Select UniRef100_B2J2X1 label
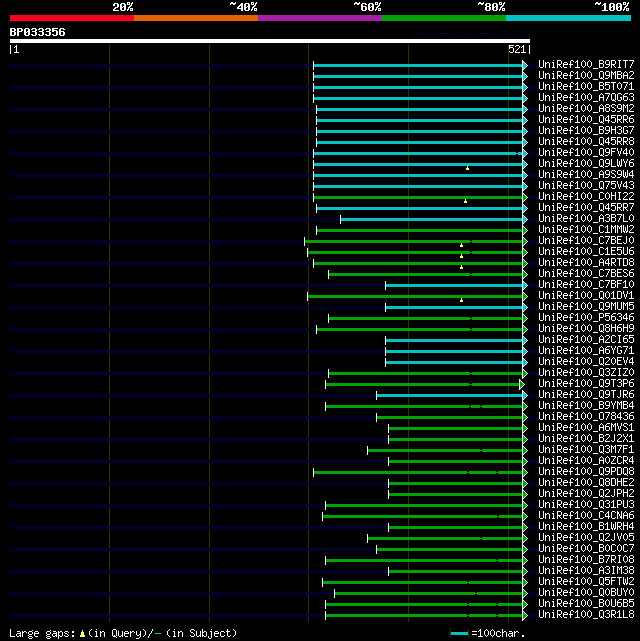 pos(586,439)
